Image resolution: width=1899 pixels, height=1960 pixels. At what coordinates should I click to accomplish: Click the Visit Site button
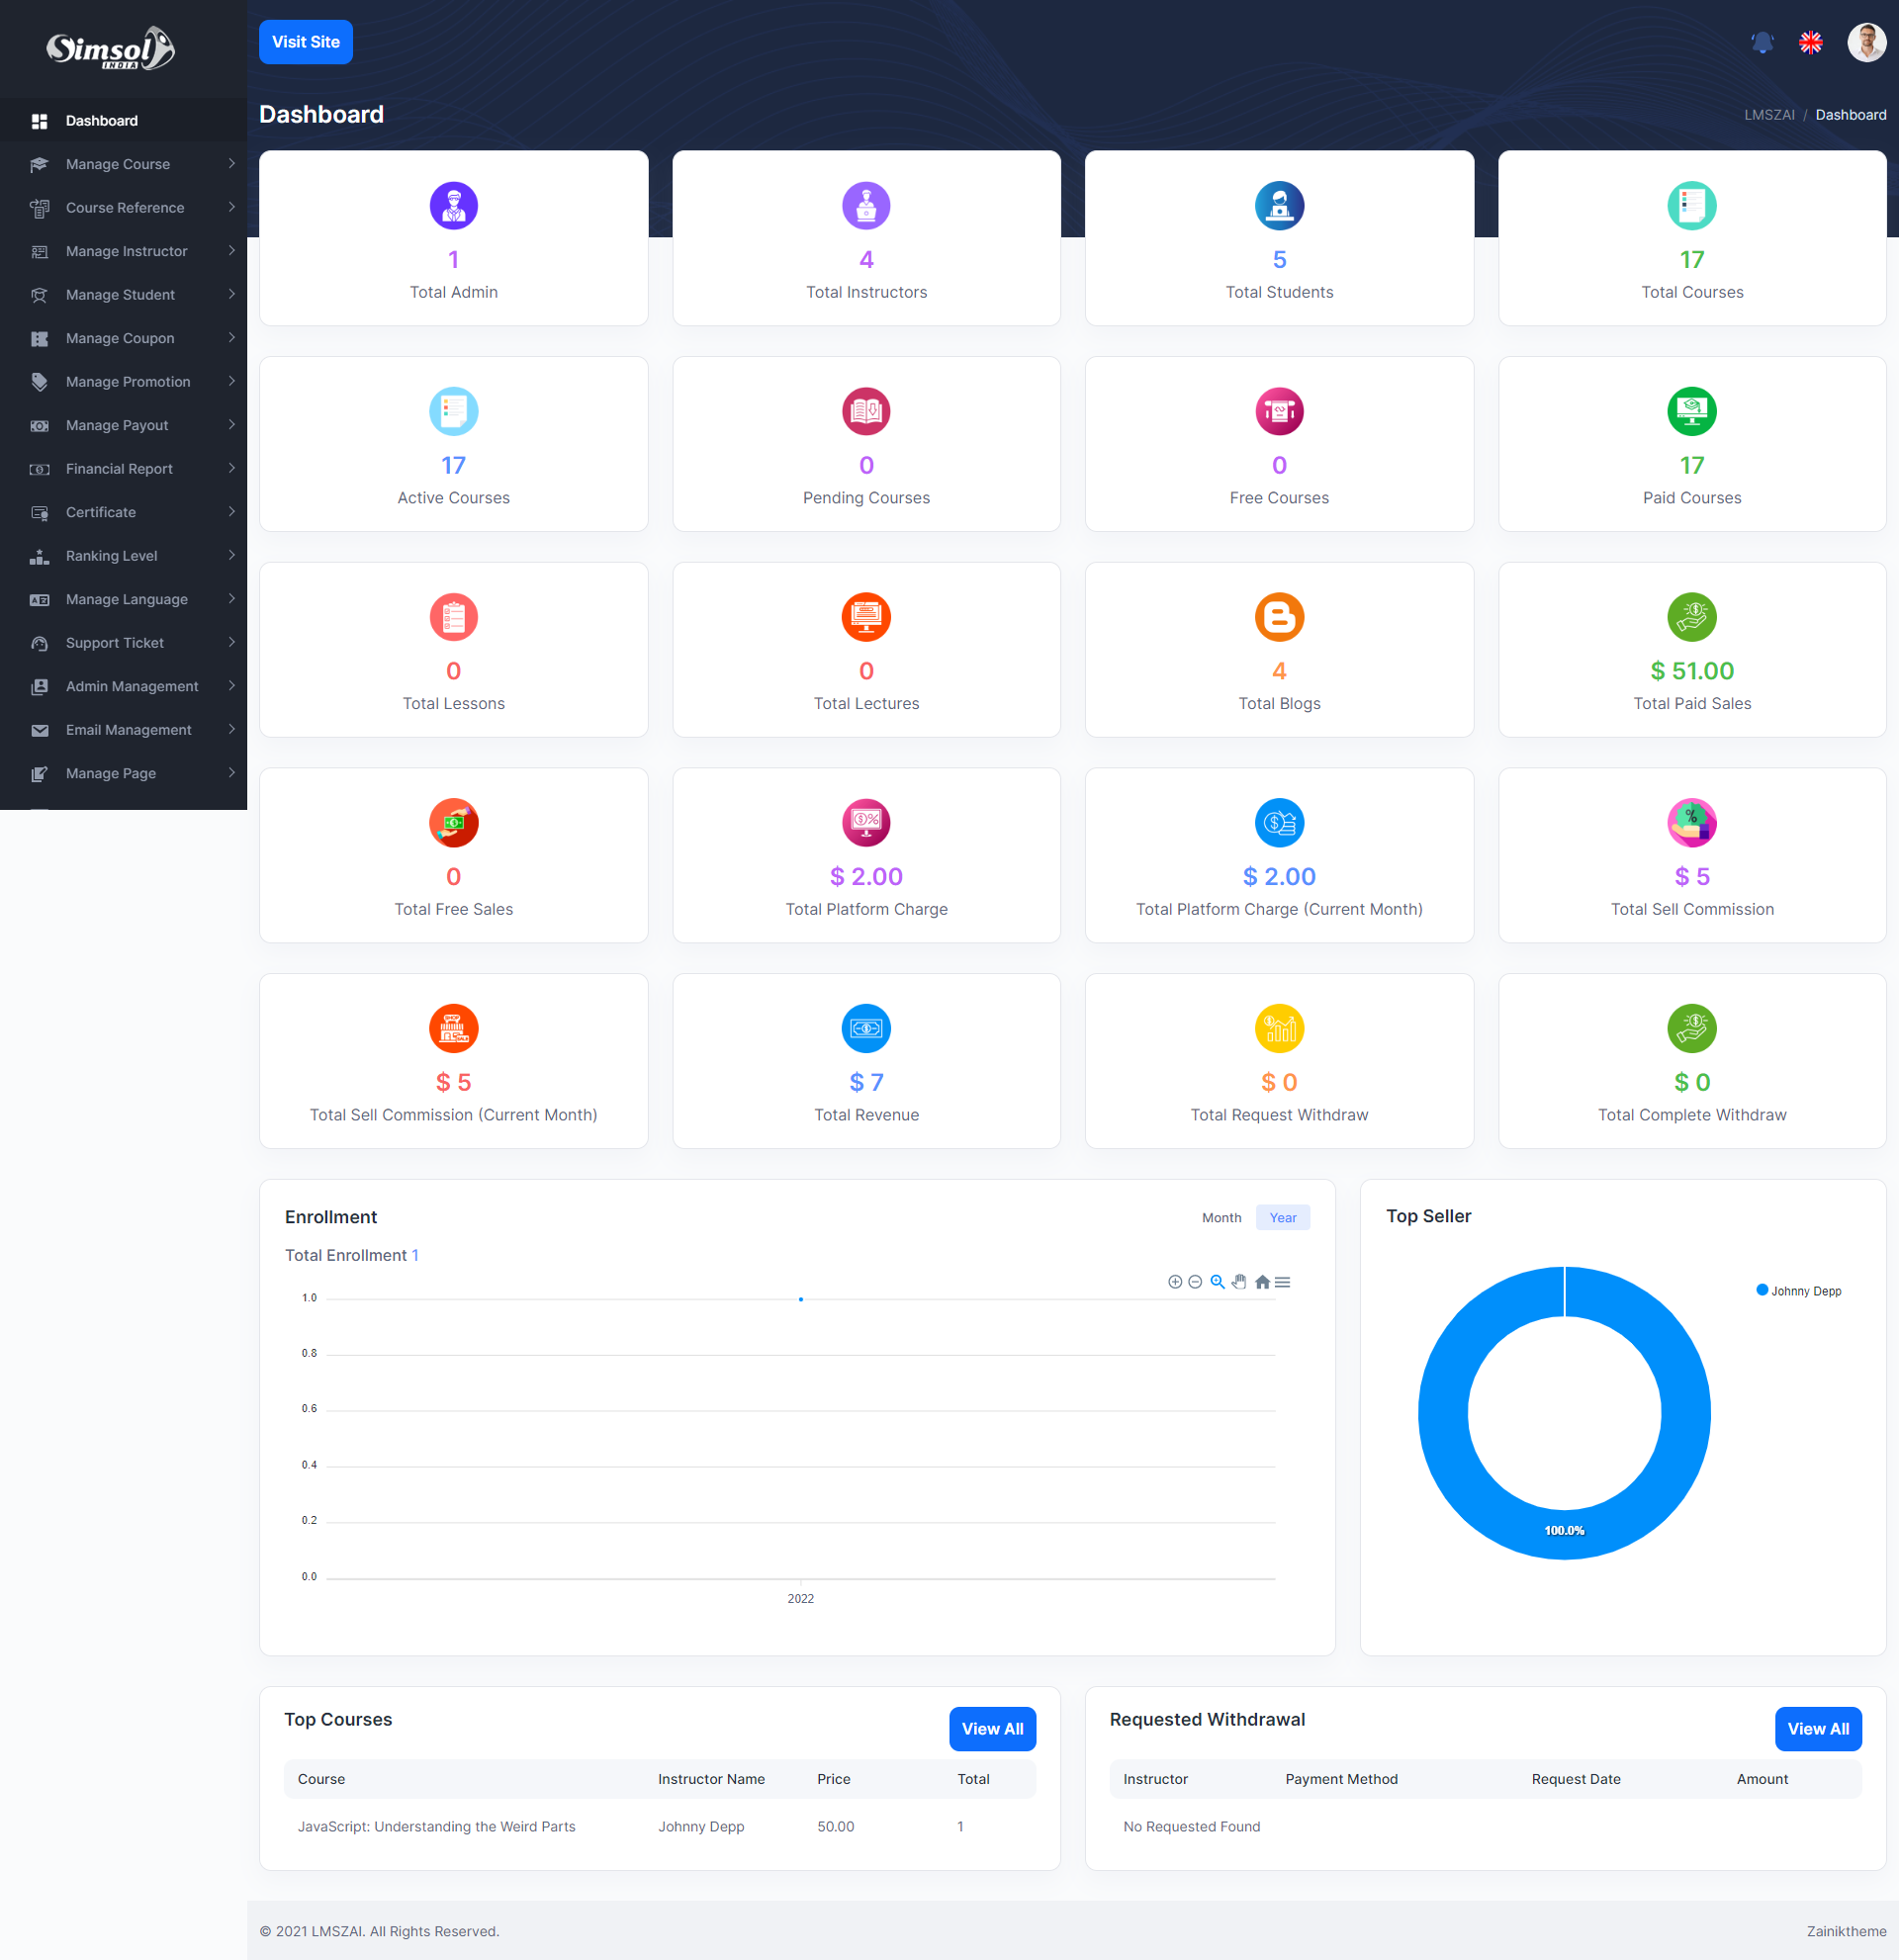click(x=306, y=42)
